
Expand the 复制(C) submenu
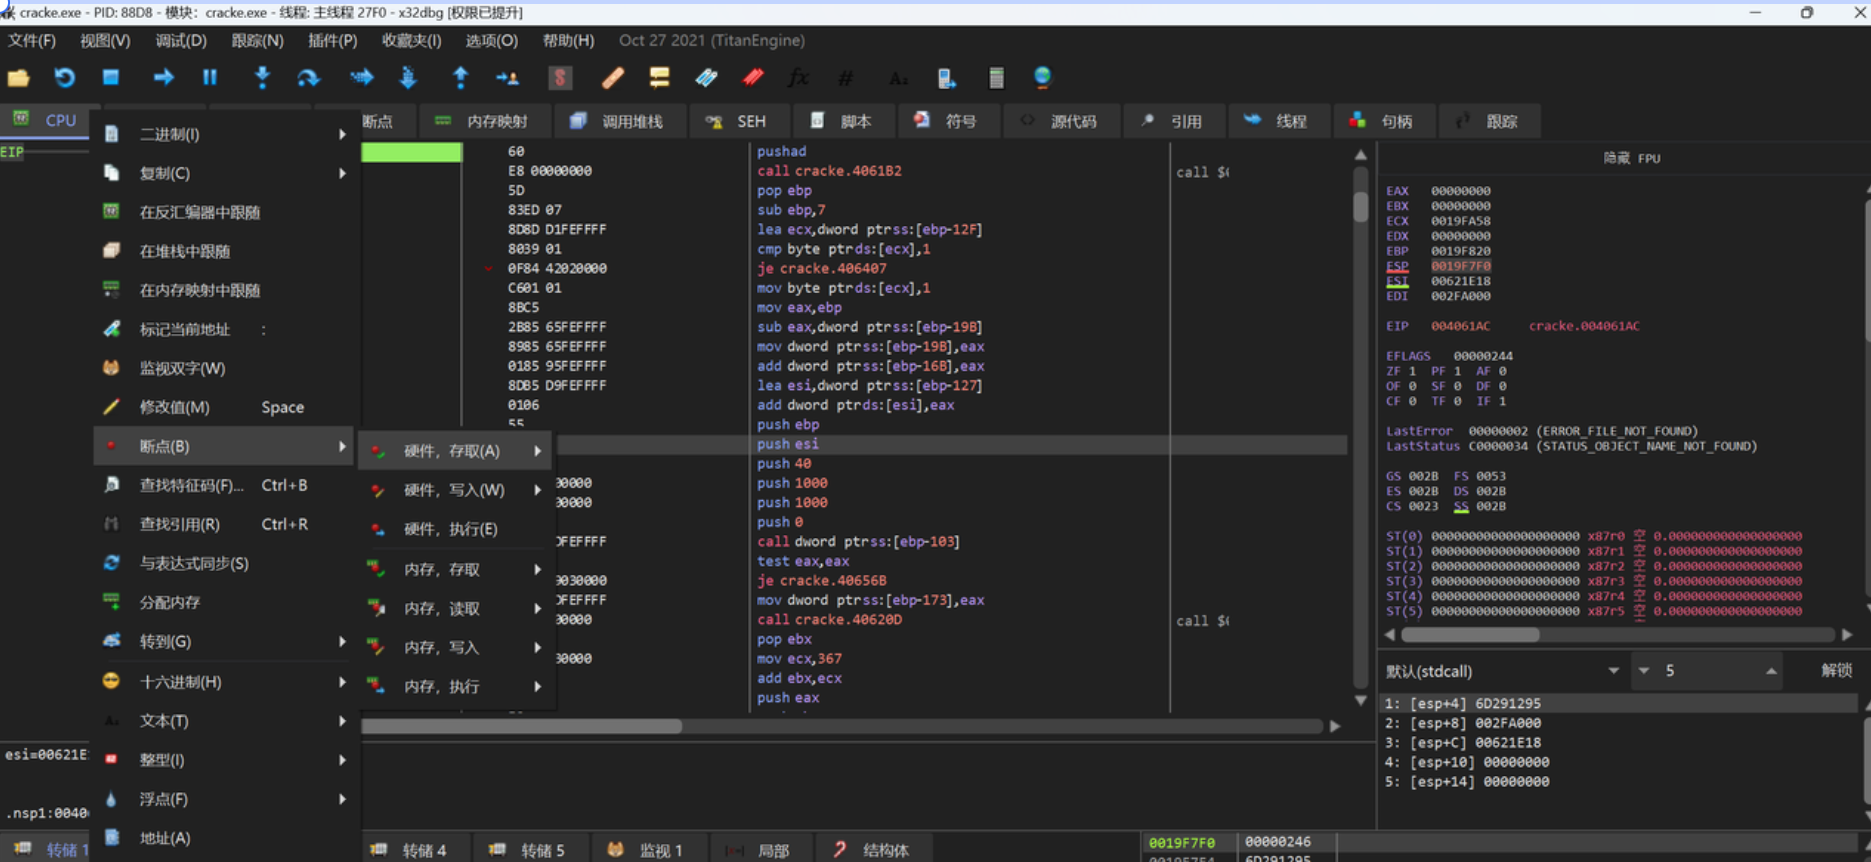(x=226, y=173)
